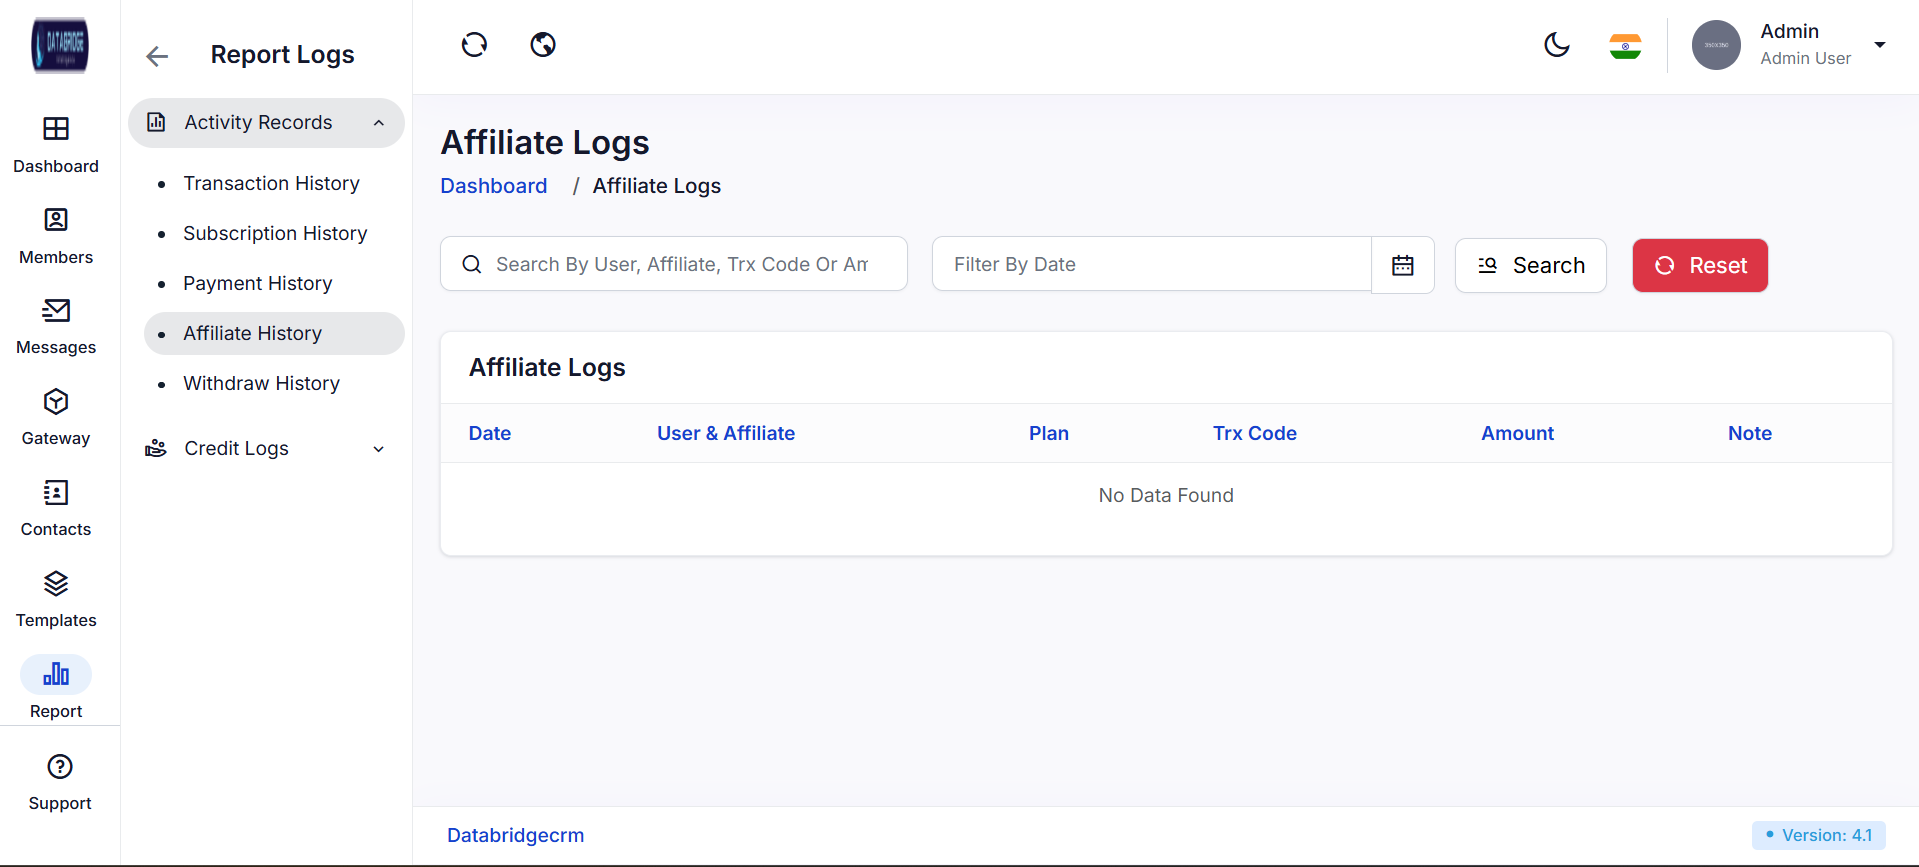Screen dimensions: 1919x867
Task: Change language via India flag
Action: (x=1625, y=46)
